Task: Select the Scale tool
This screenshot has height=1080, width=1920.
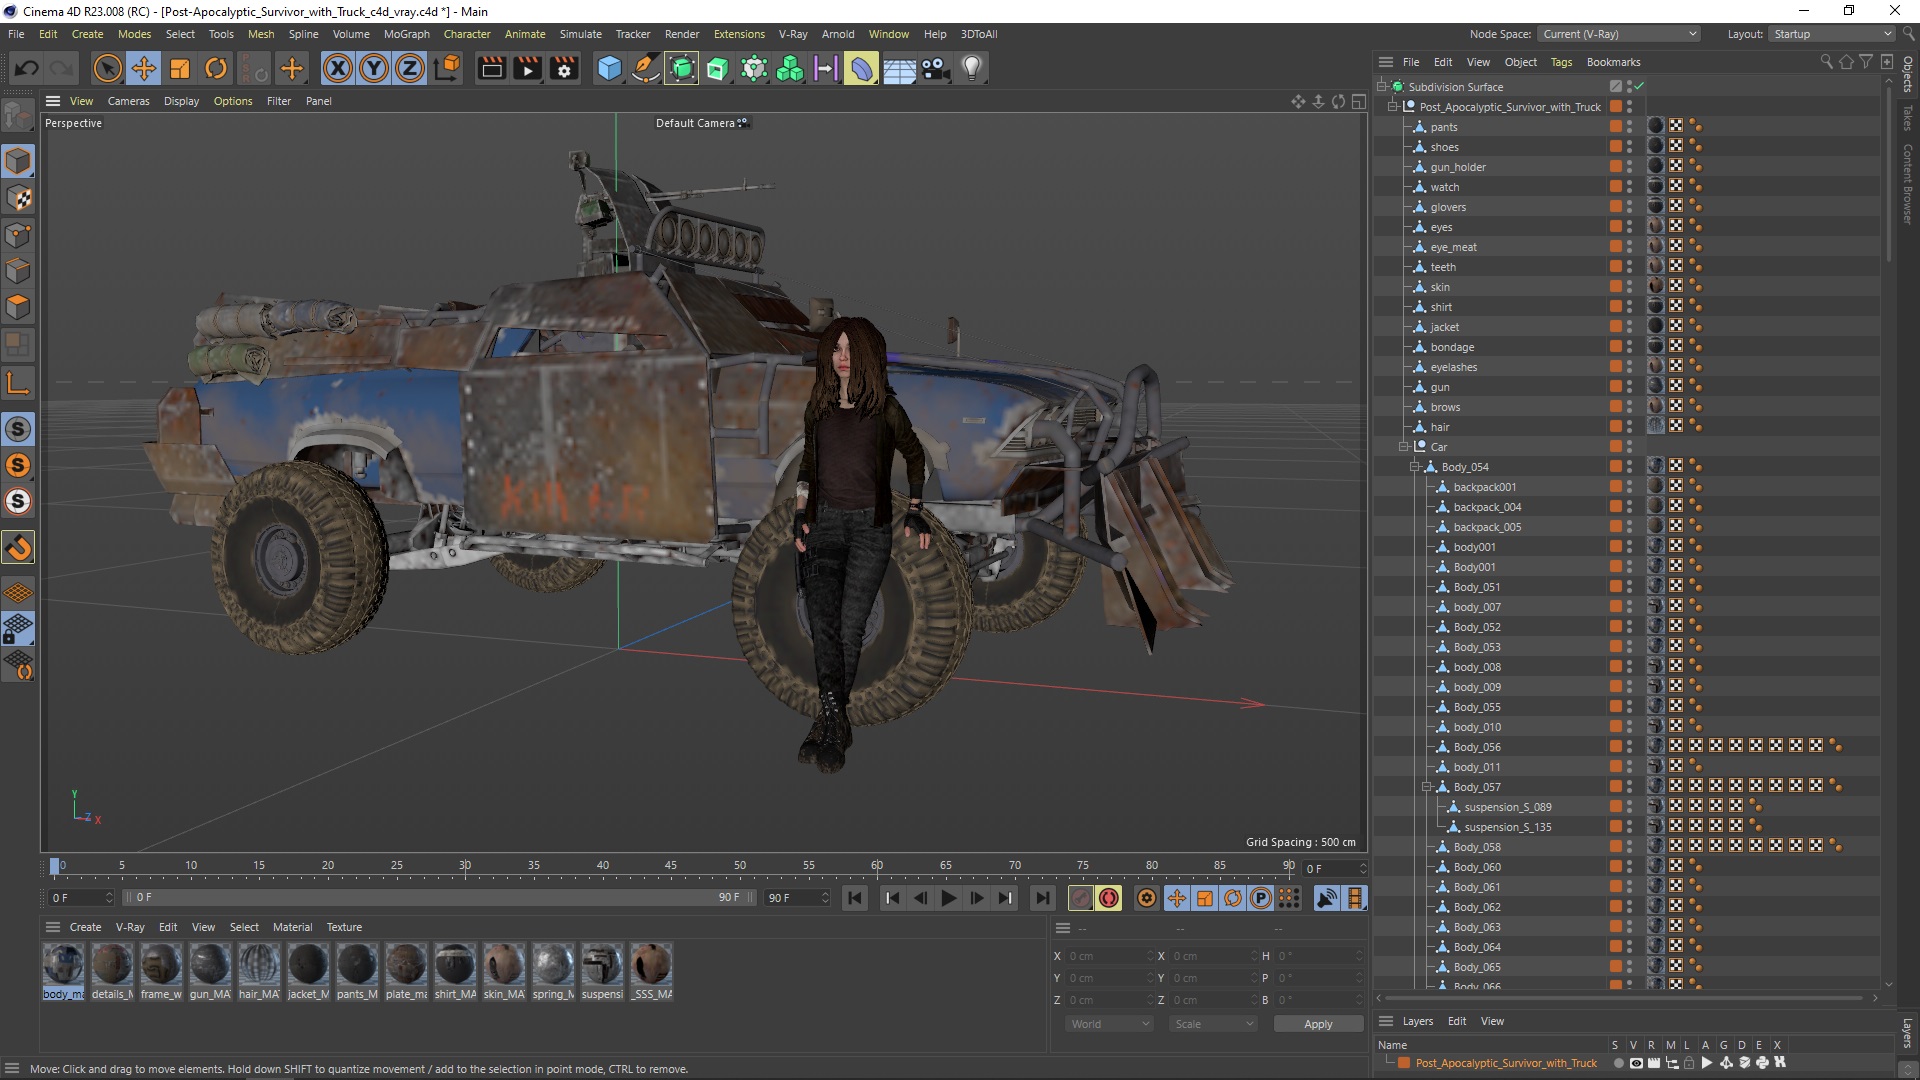Action: tap(180, 68)
